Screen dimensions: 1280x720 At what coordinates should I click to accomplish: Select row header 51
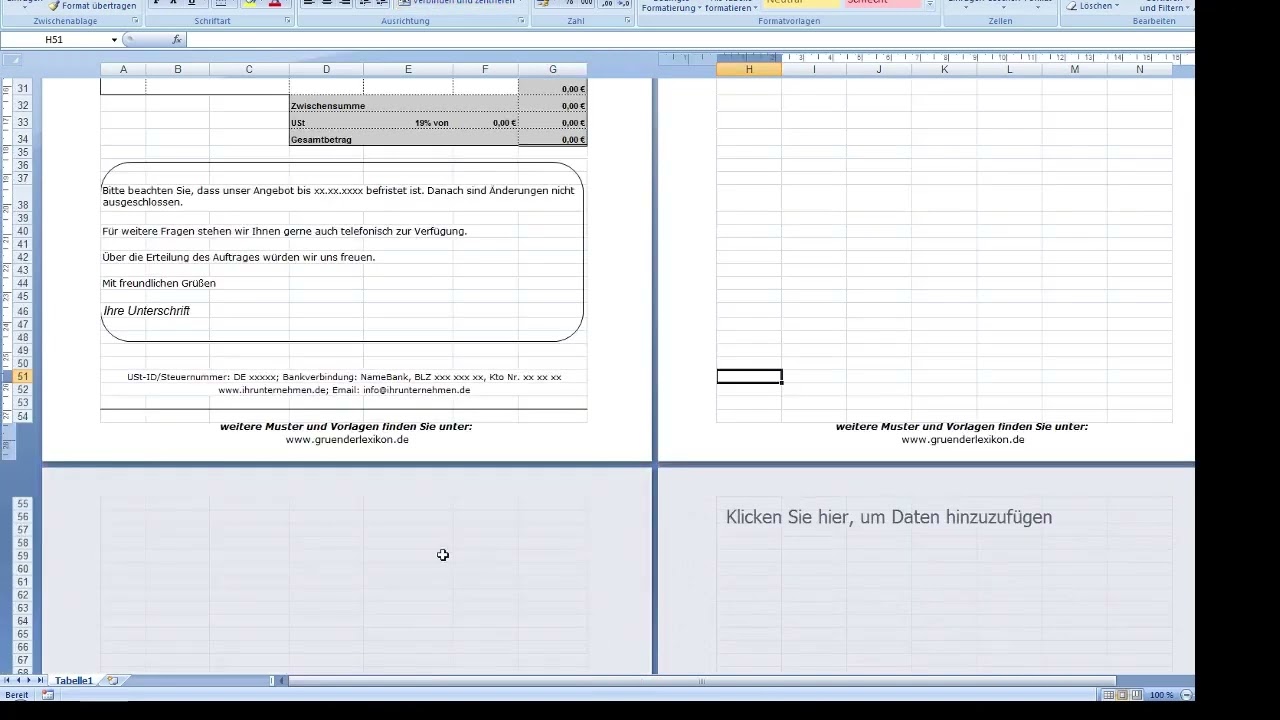[x=22, y=377]
